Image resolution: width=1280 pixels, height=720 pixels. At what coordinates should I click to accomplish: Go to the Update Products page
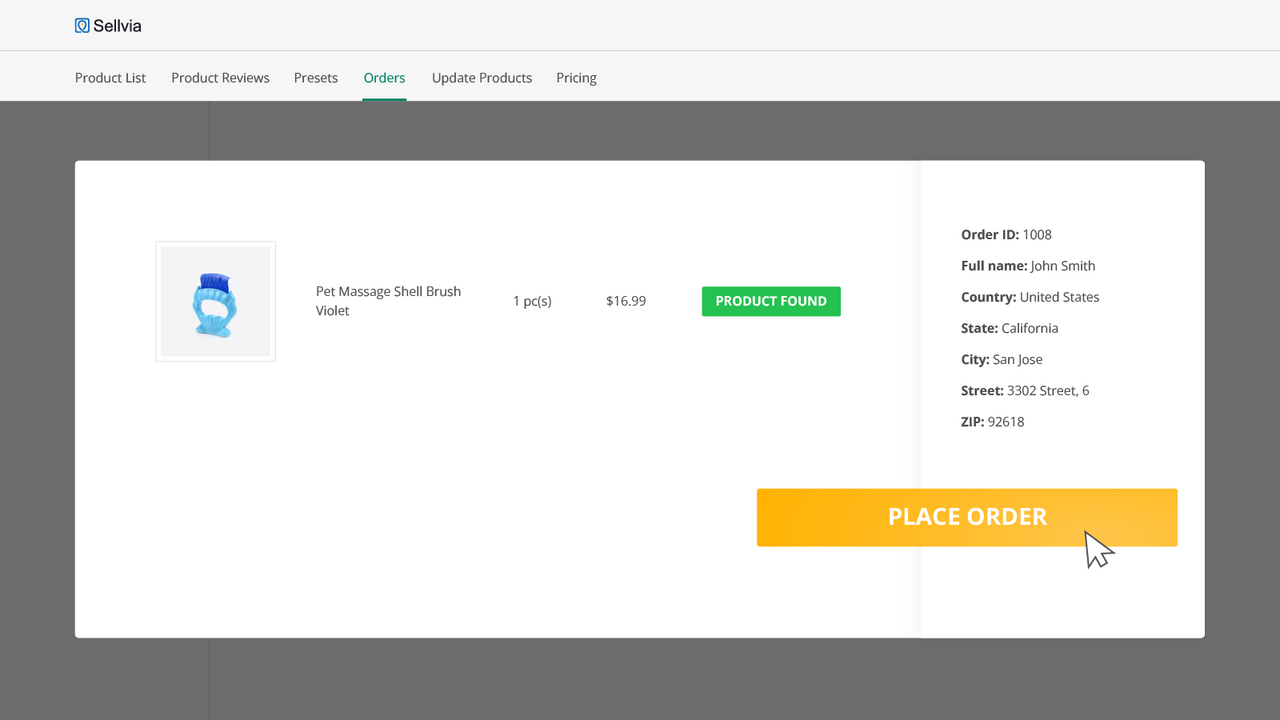point(482,77)
